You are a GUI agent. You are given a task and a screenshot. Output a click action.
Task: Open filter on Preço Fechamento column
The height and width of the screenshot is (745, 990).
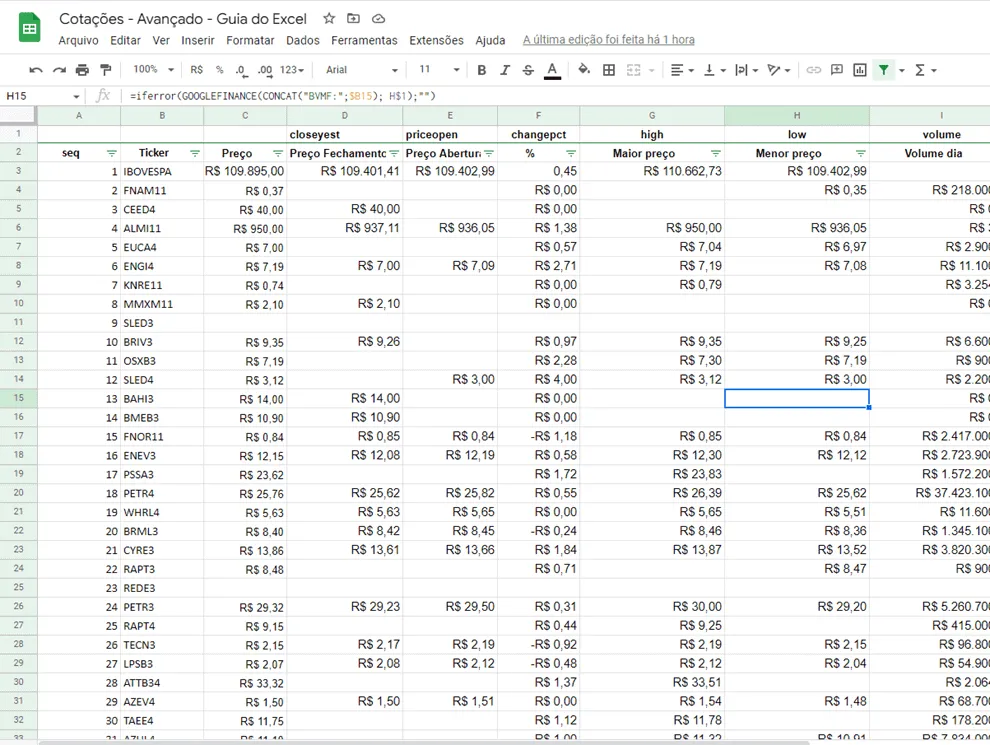tap(394, 153)
